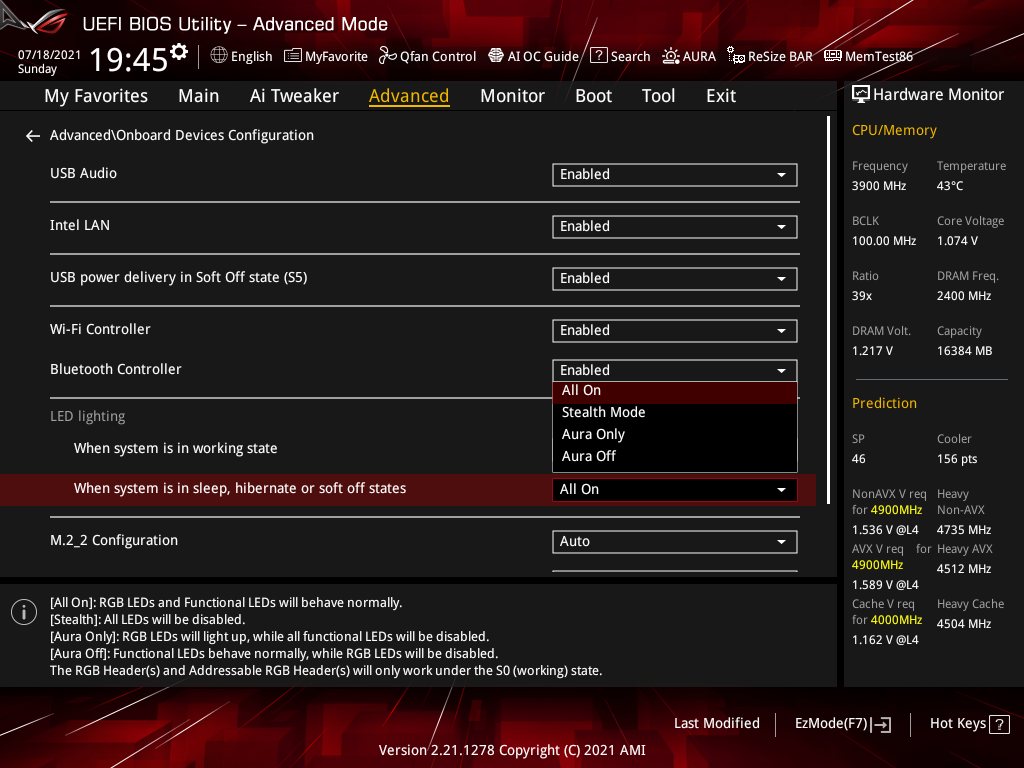The height and width of the screenshot is (768, 1024).
Task: Open the BIOS Search function
Action: click(619, 56)
